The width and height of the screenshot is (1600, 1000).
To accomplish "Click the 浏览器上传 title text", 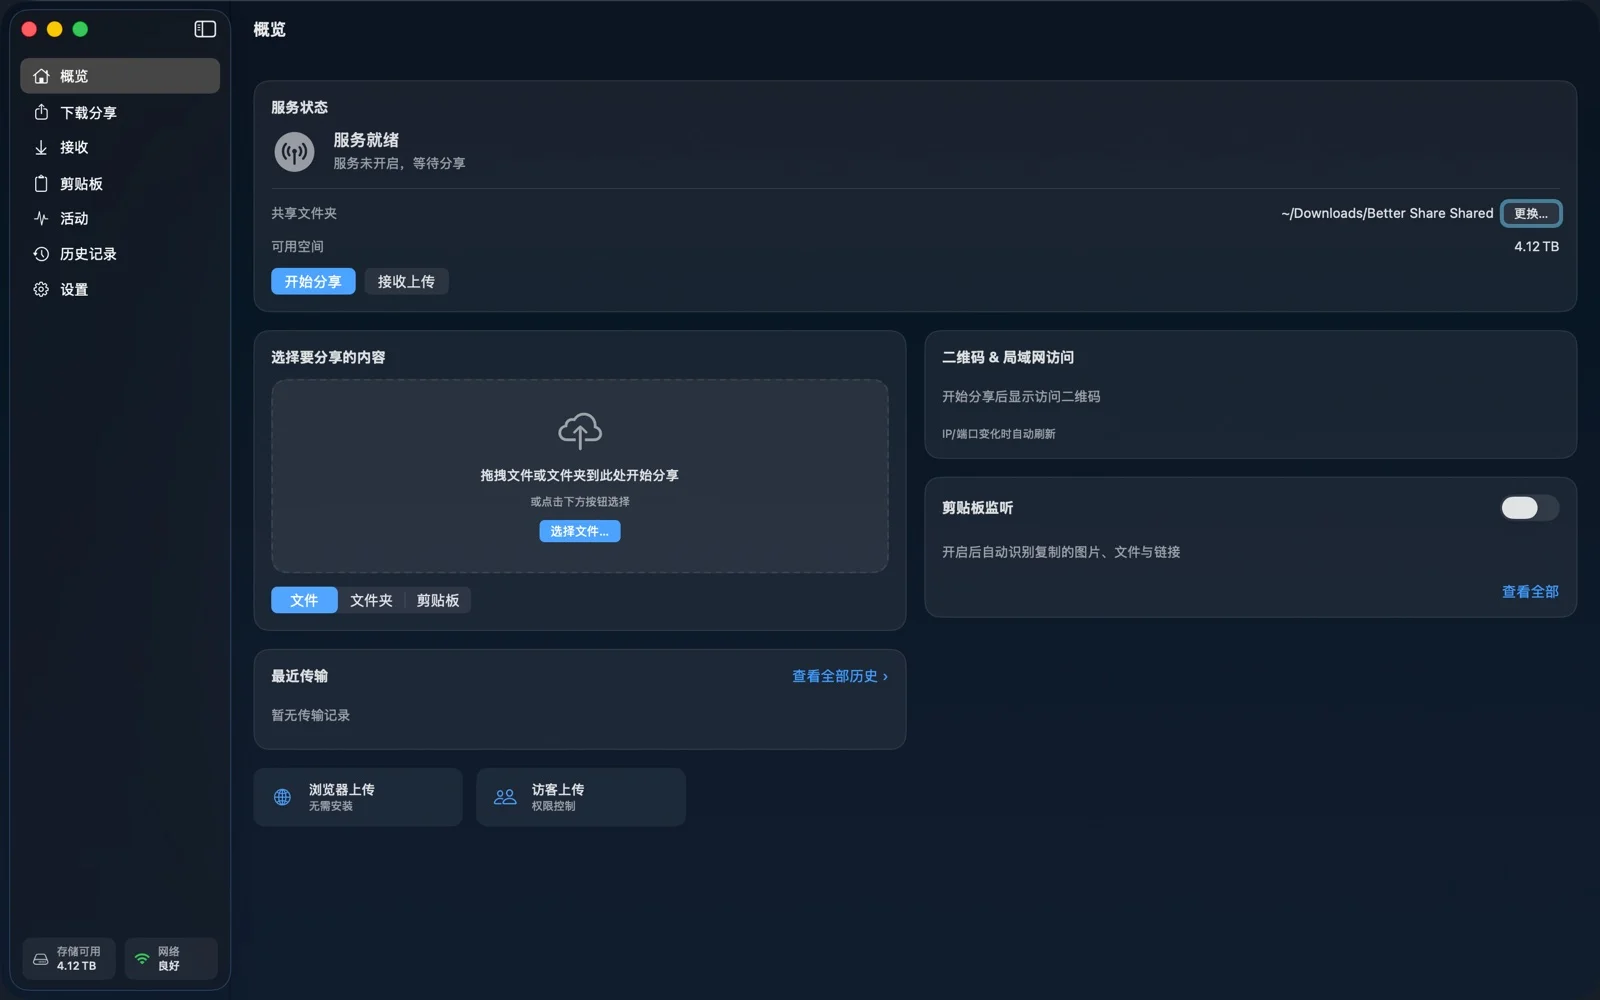I will 342,790.
